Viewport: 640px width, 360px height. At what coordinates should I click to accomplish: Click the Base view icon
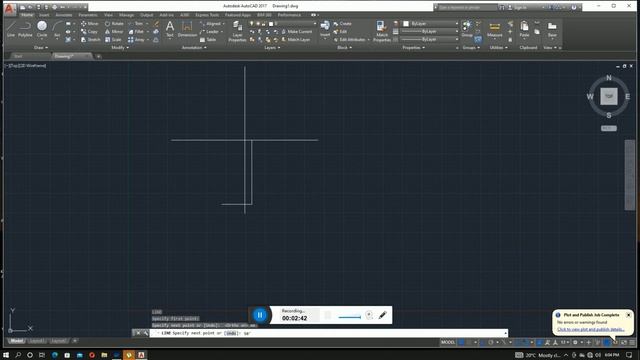552,29
